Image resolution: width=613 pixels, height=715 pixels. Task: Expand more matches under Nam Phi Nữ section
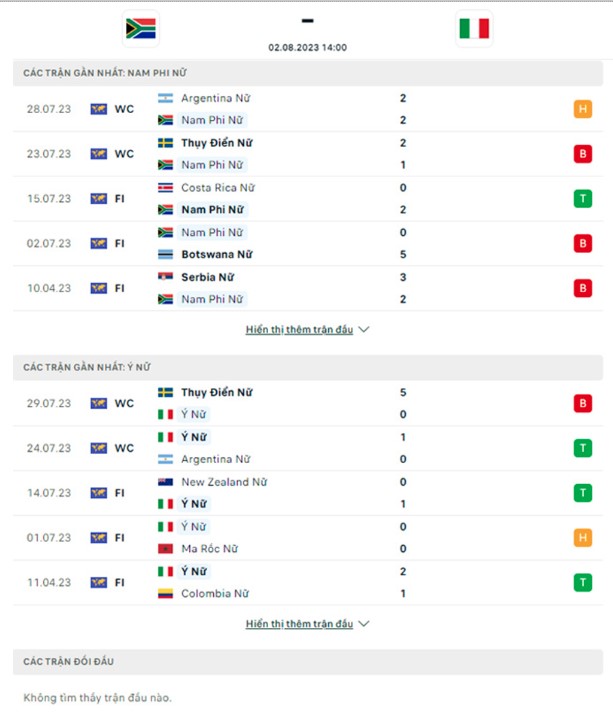tap(307, 330)
